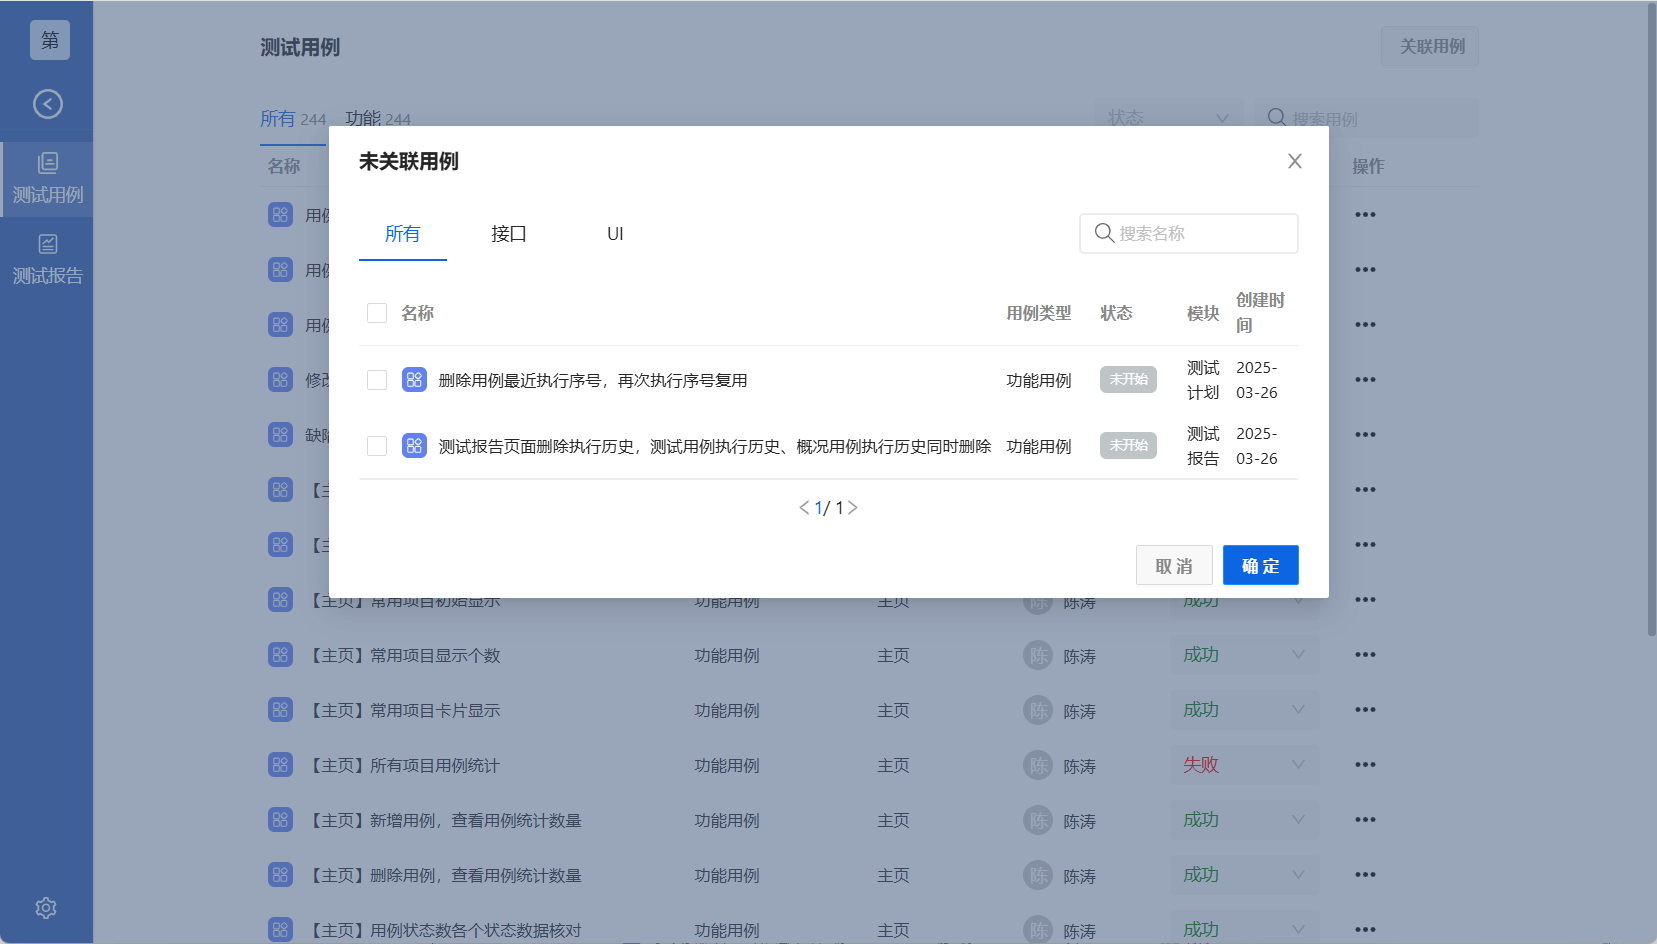This screenshot has width=1657, height=944.
Task: Open more actions for 【主页】新增用例 row
Action: coord(1365,820)
